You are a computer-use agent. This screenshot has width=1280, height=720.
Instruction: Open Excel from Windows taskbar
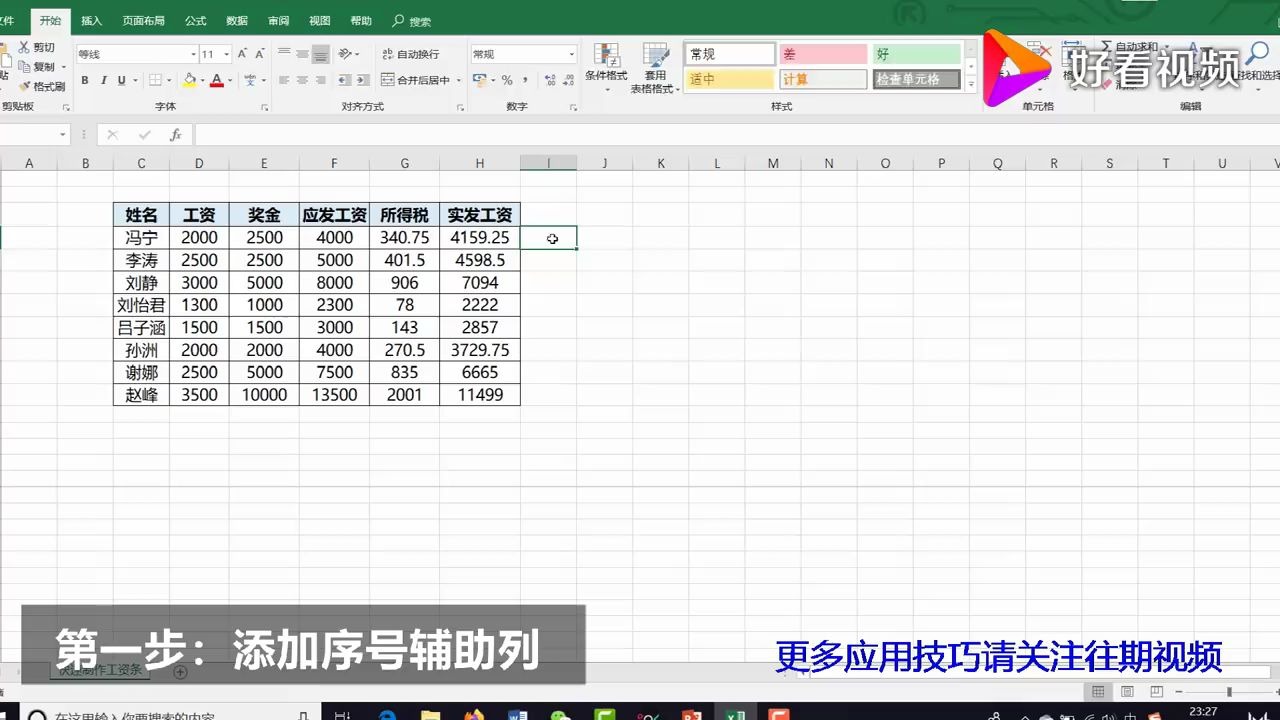click(734, 713)
